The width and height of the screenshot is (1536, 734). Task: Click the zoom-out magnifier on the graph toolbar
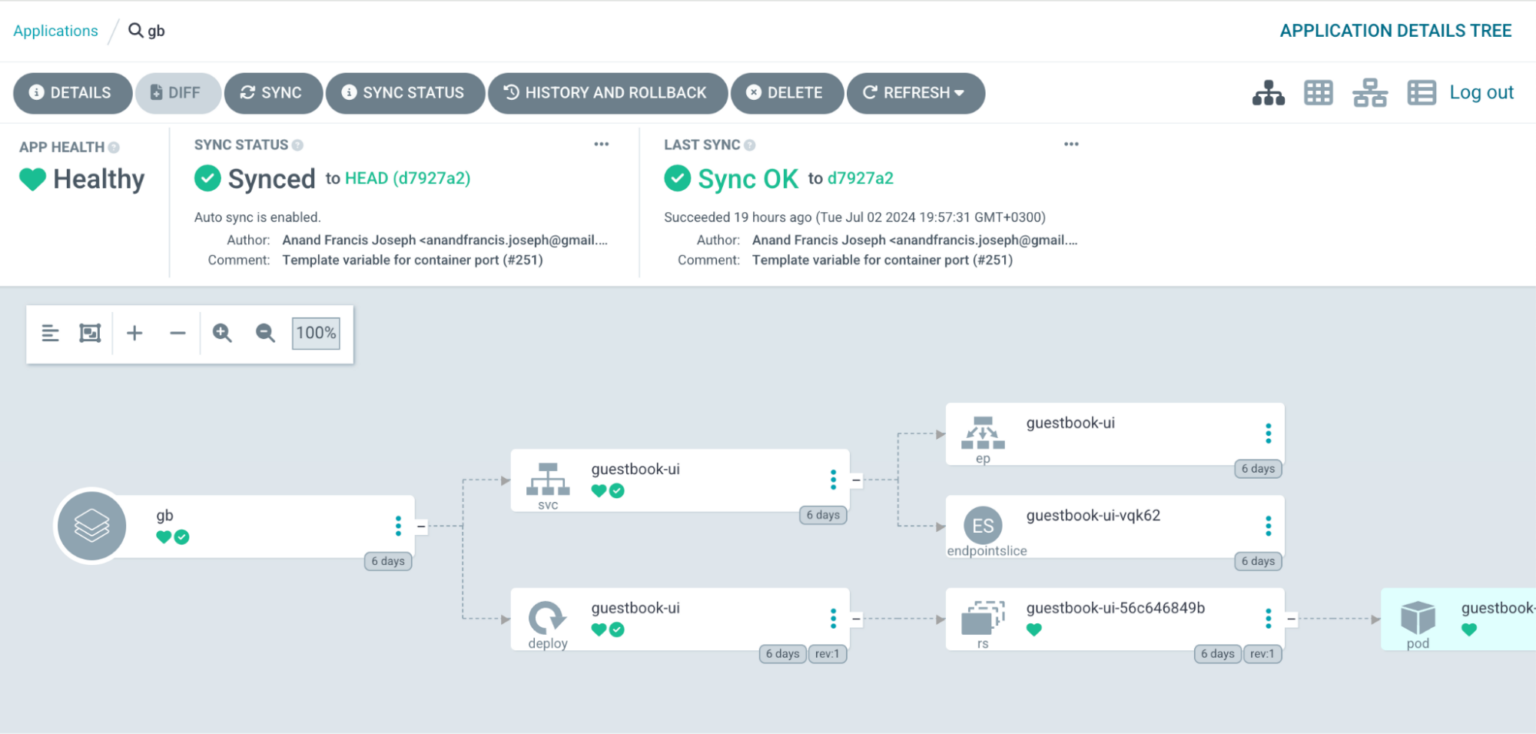(264, 332)
